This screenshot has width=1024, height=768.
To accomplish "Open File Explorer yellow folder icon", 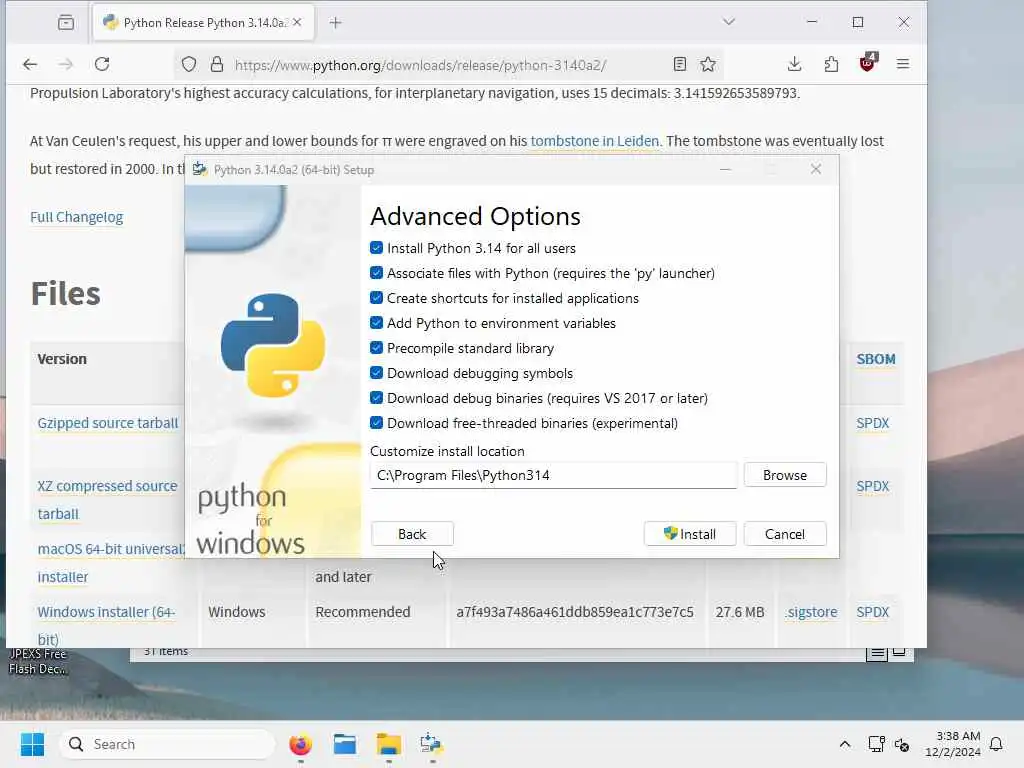I will coord(389,744).
